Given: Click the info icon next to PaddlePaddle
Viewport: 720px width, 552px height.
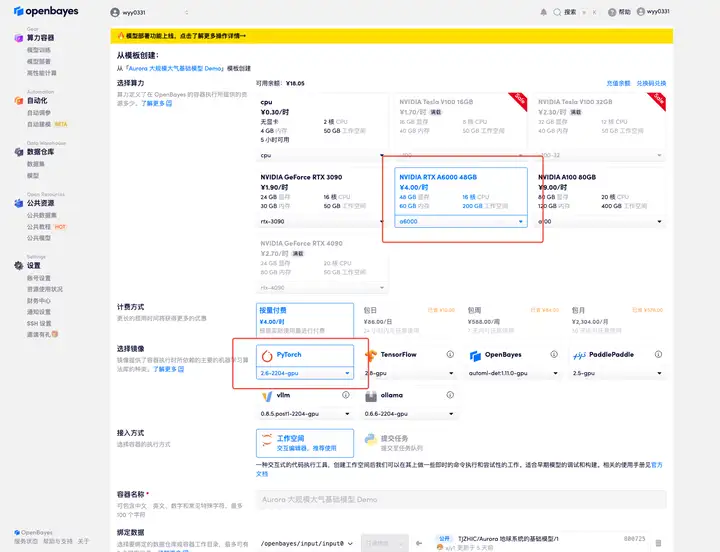Looking at the screenshot, I should point(658,354).
